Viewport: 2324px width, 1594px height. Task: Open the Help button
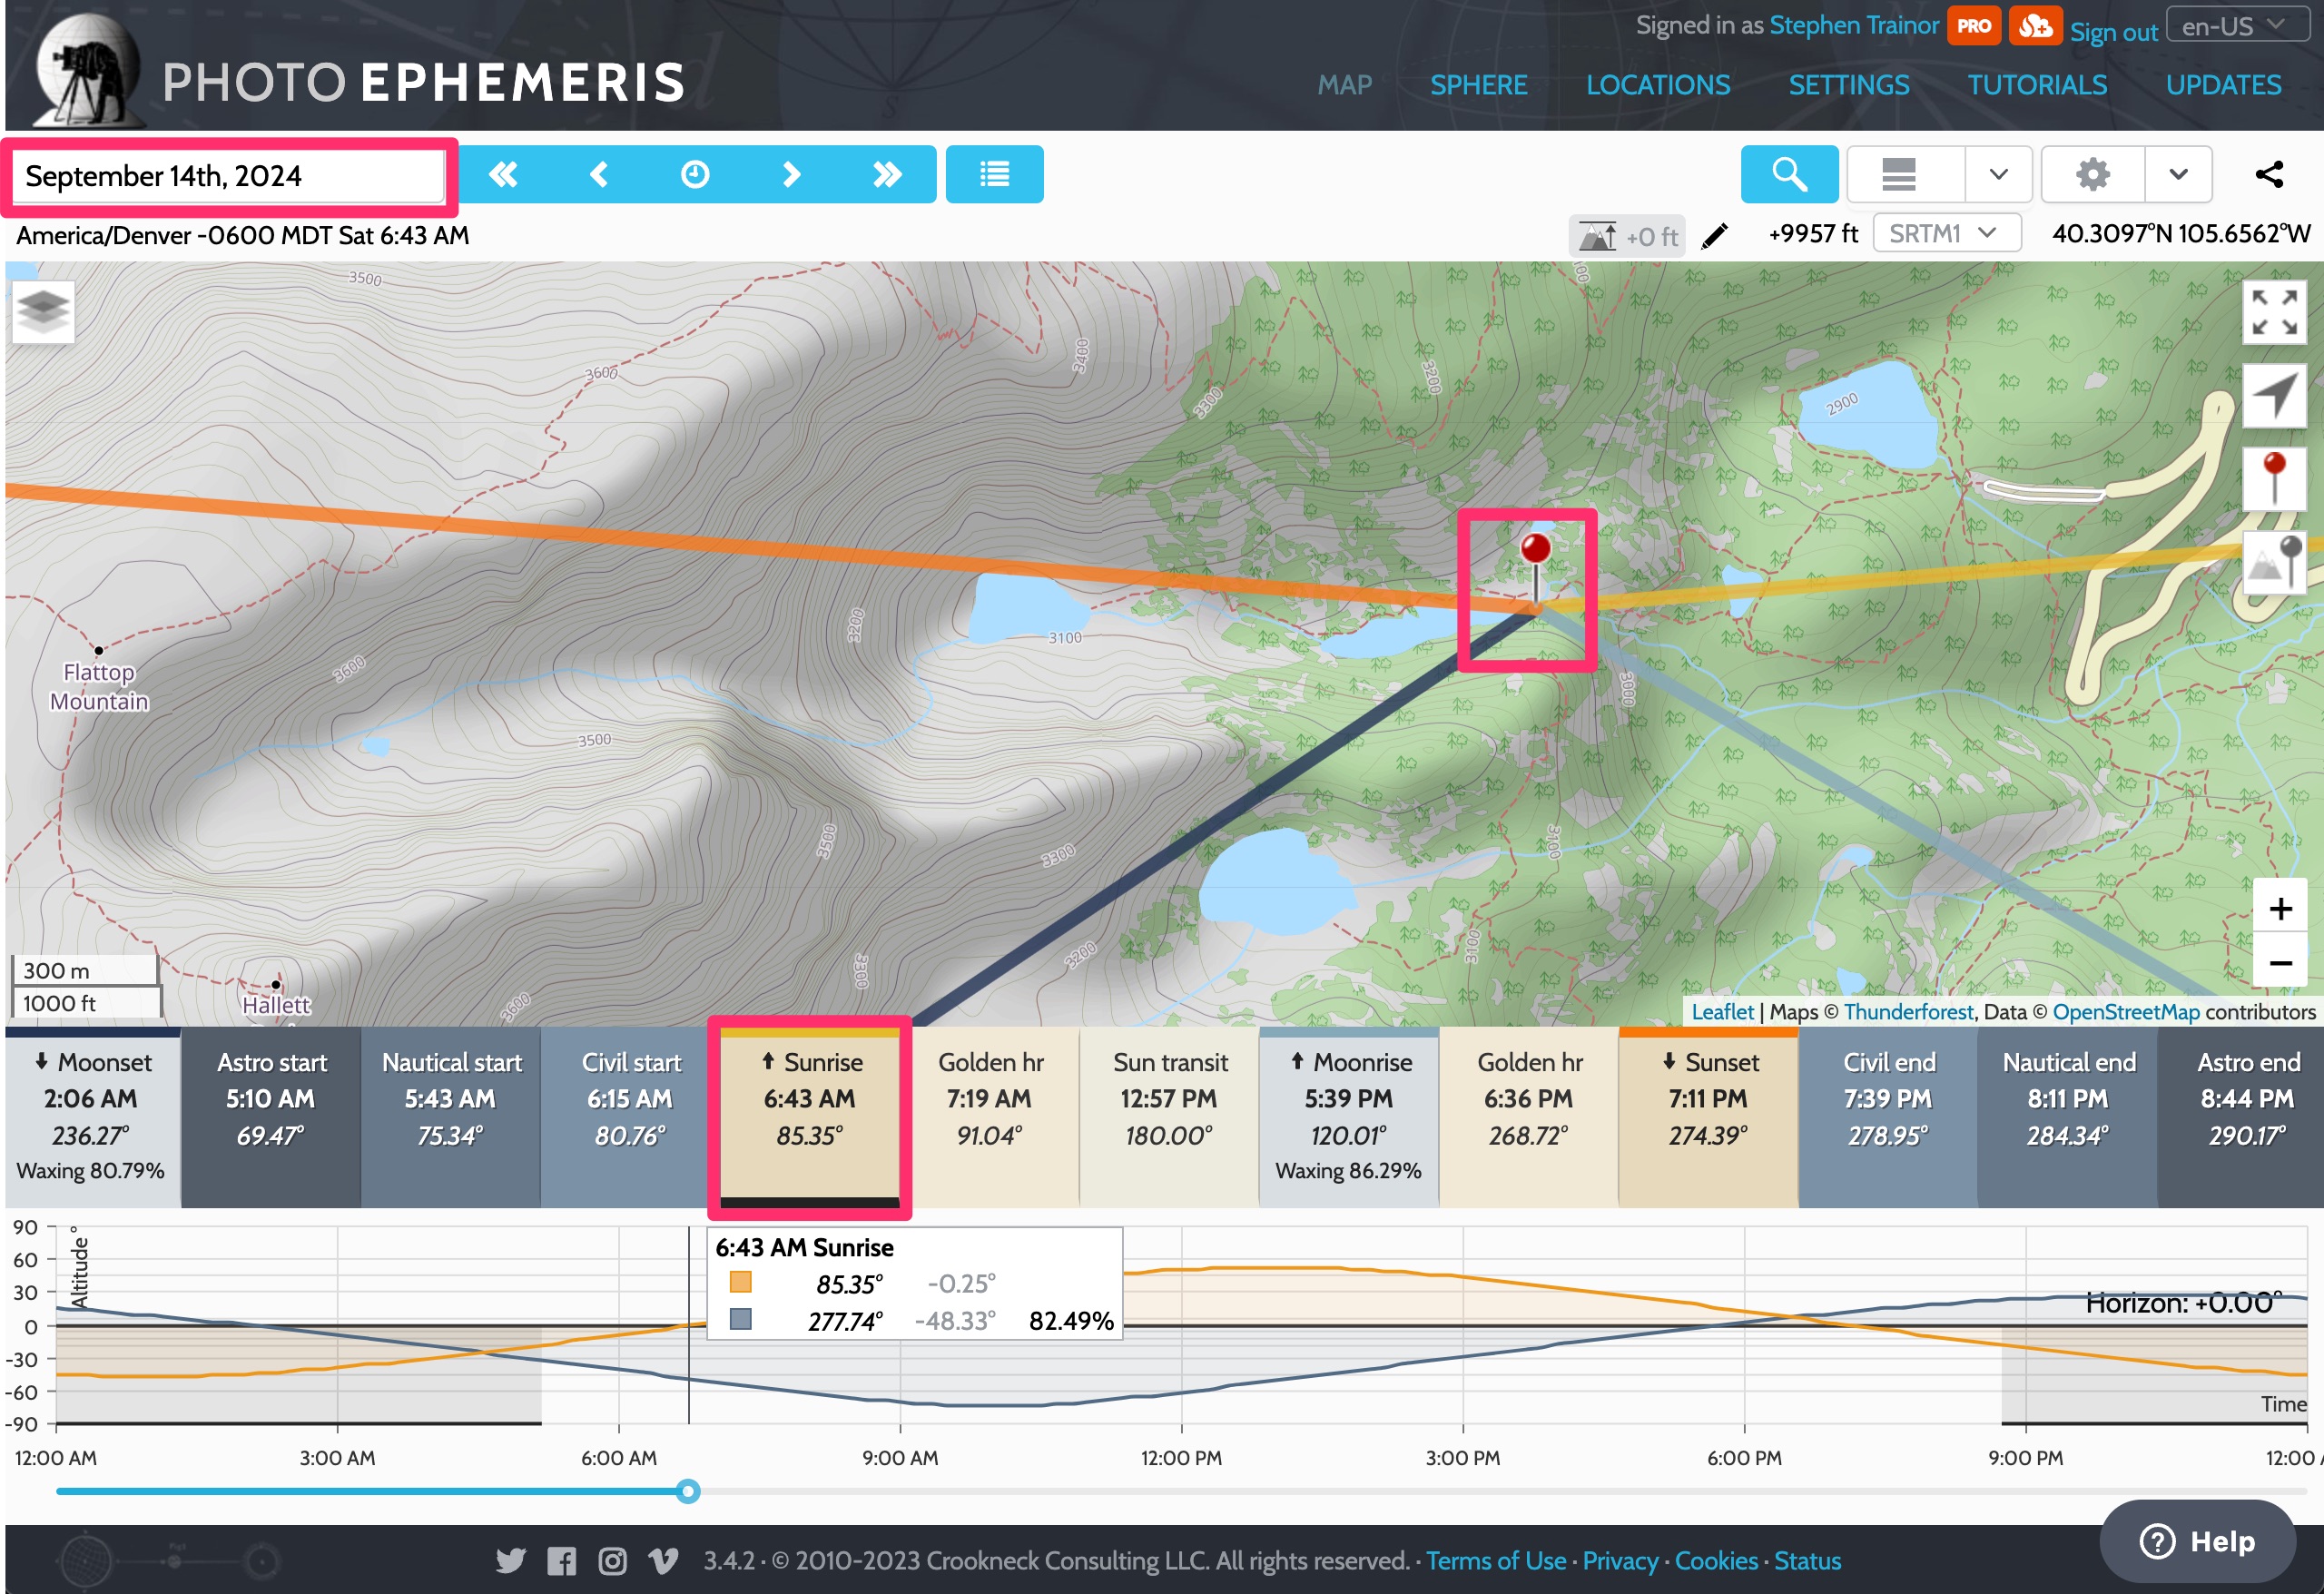point(2197,1541)
